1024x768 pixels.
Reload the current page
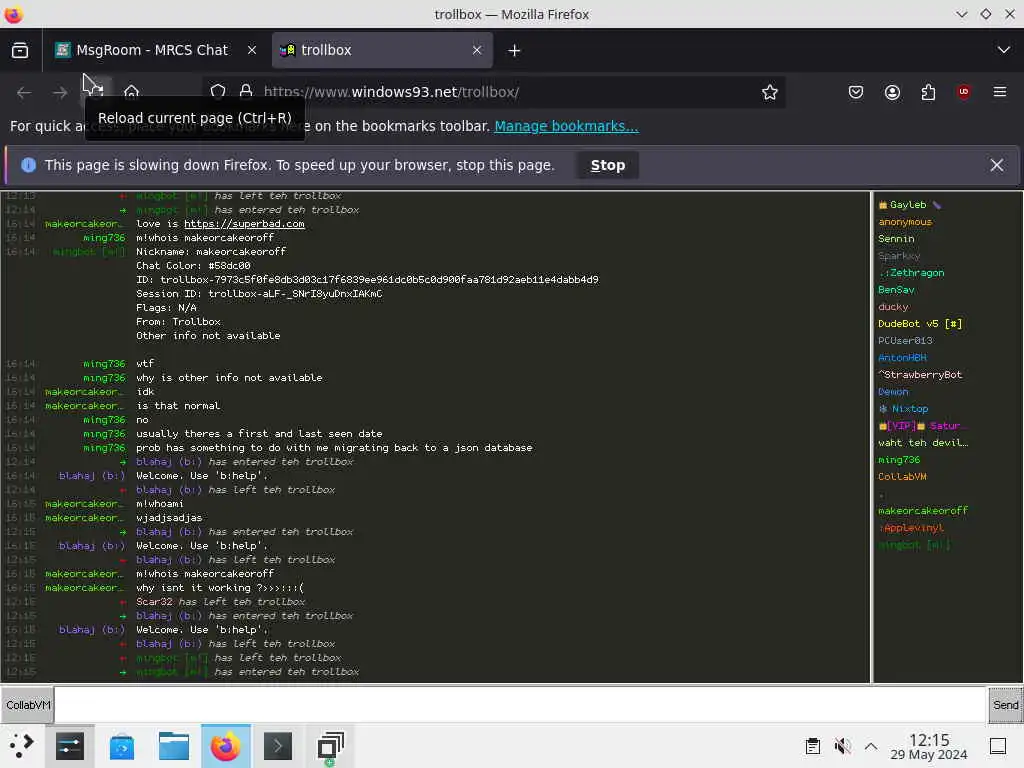click(95, 93)
